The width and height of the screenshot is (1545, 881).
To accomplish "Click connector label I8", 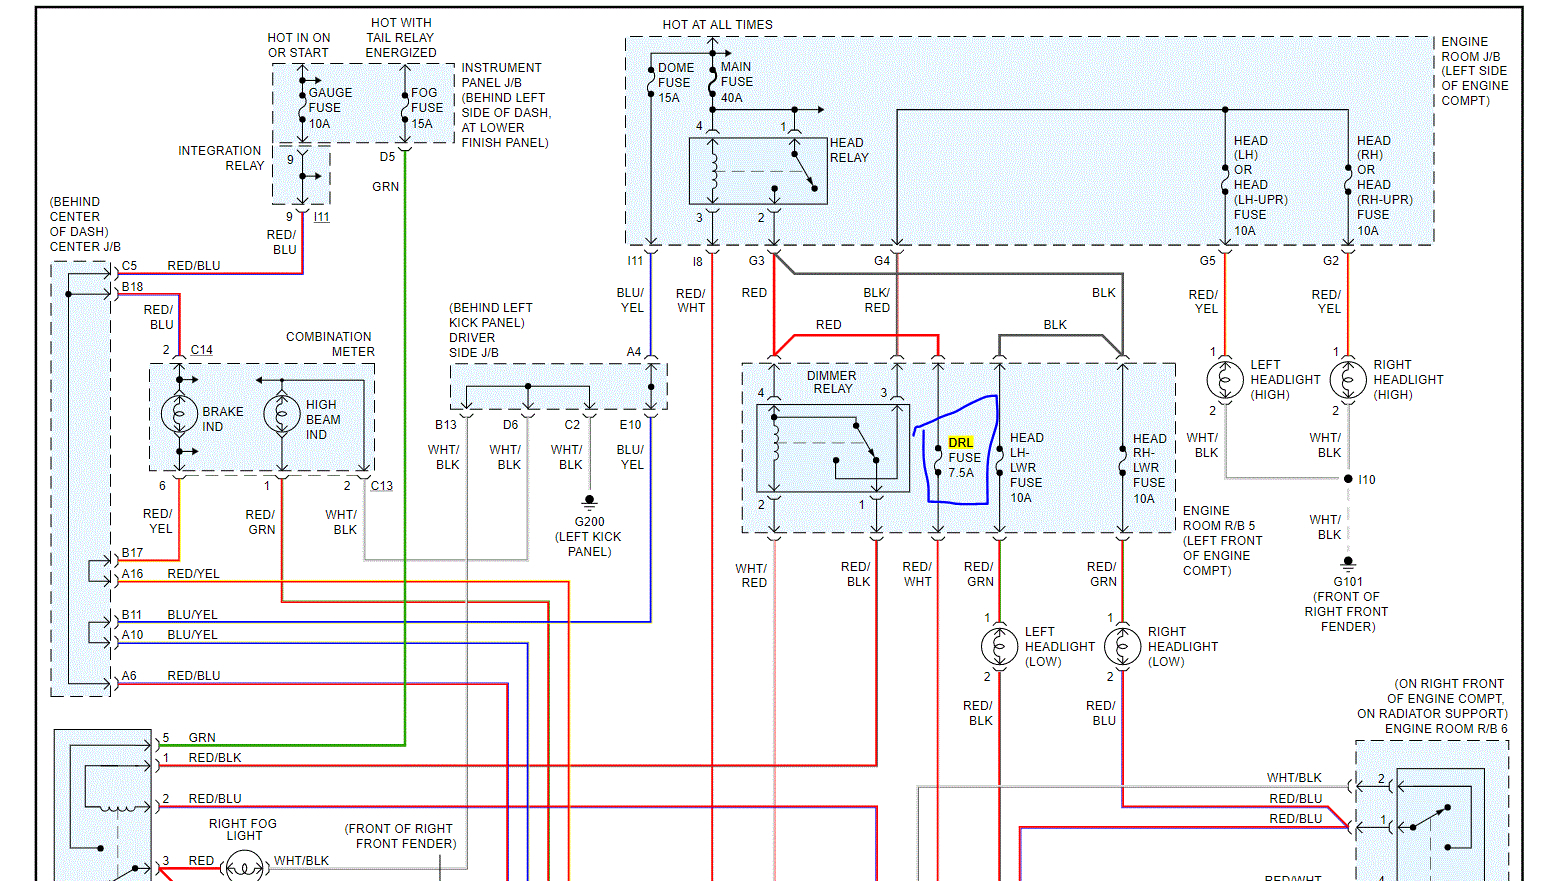I will pyautogui.click(x=697, y=262).
